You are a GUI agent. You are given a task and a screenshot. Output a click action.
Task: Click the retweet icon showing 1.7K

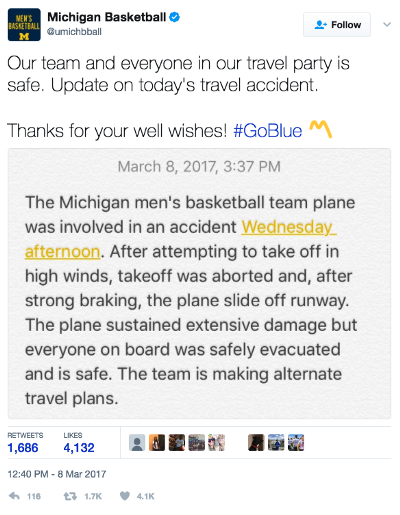[70, 496]
